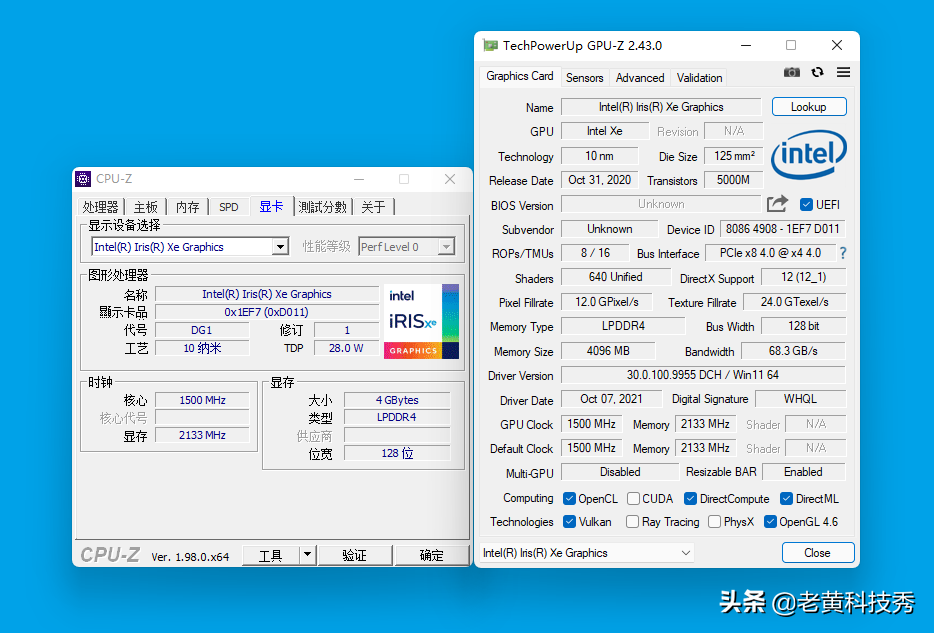
Task: Click the GPU-Z Name field
Action: tap(661, 107)
